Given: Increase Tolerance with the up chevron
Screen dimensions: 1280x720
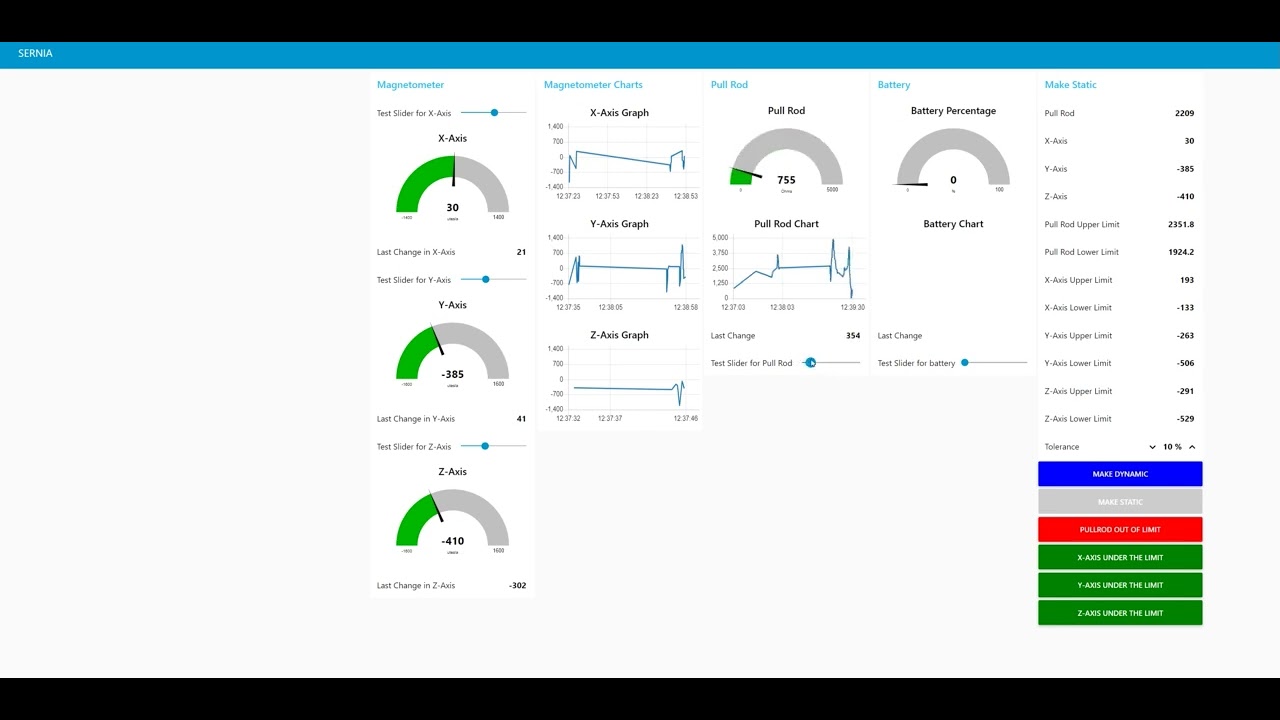Looking at the screenshot, I should click(x=1192, y=447).
